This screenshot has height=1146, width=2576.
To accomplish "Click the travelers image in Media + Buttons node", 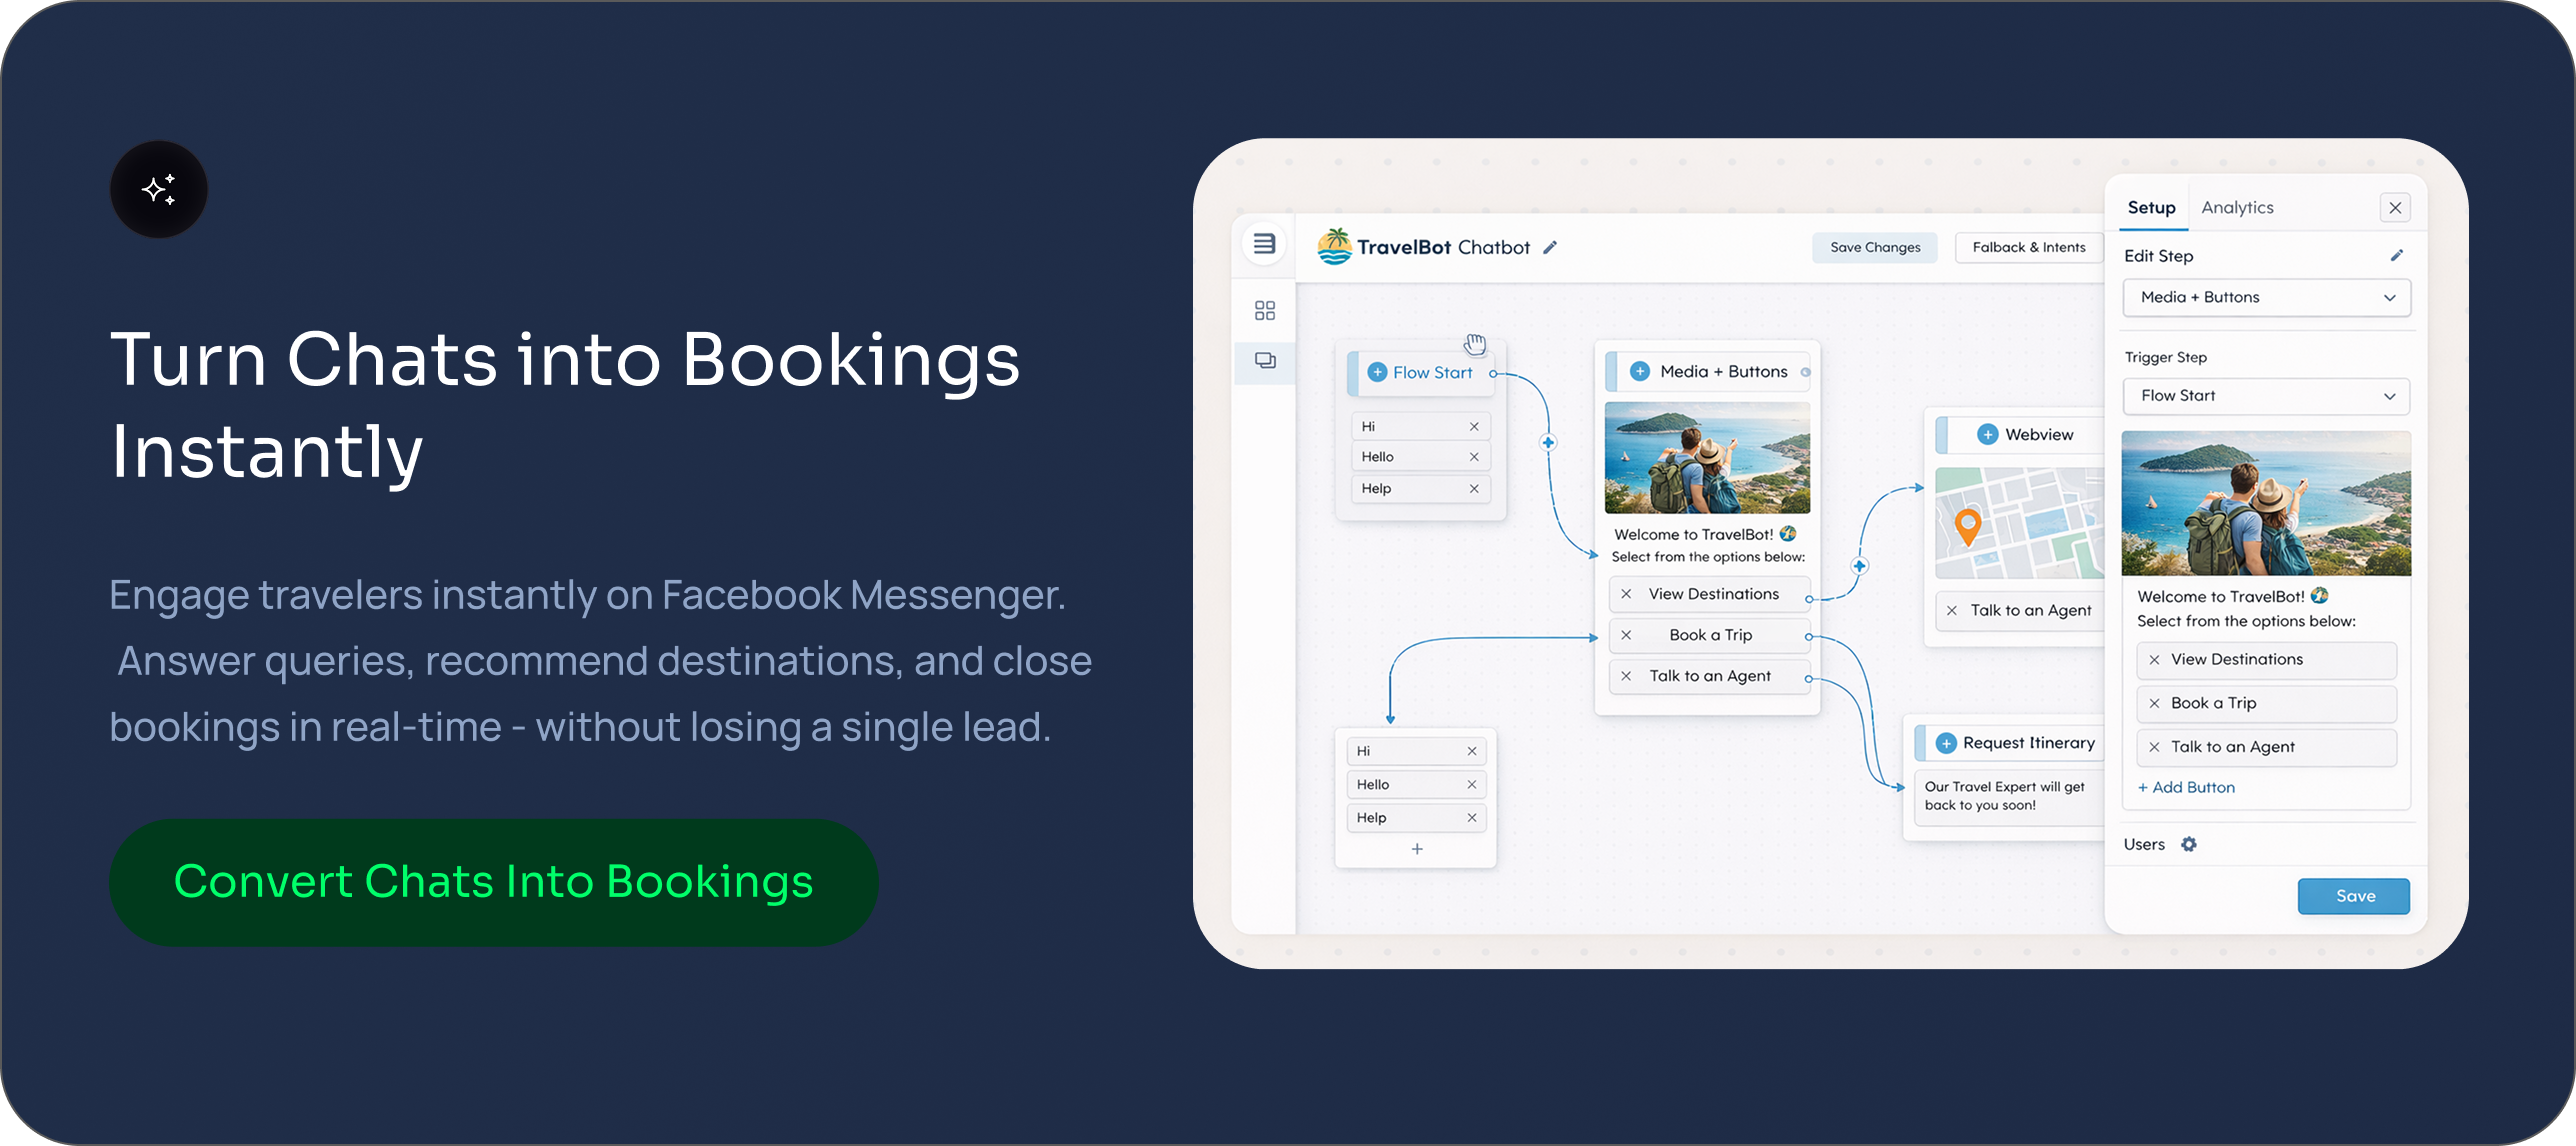I will point(1707,457).
